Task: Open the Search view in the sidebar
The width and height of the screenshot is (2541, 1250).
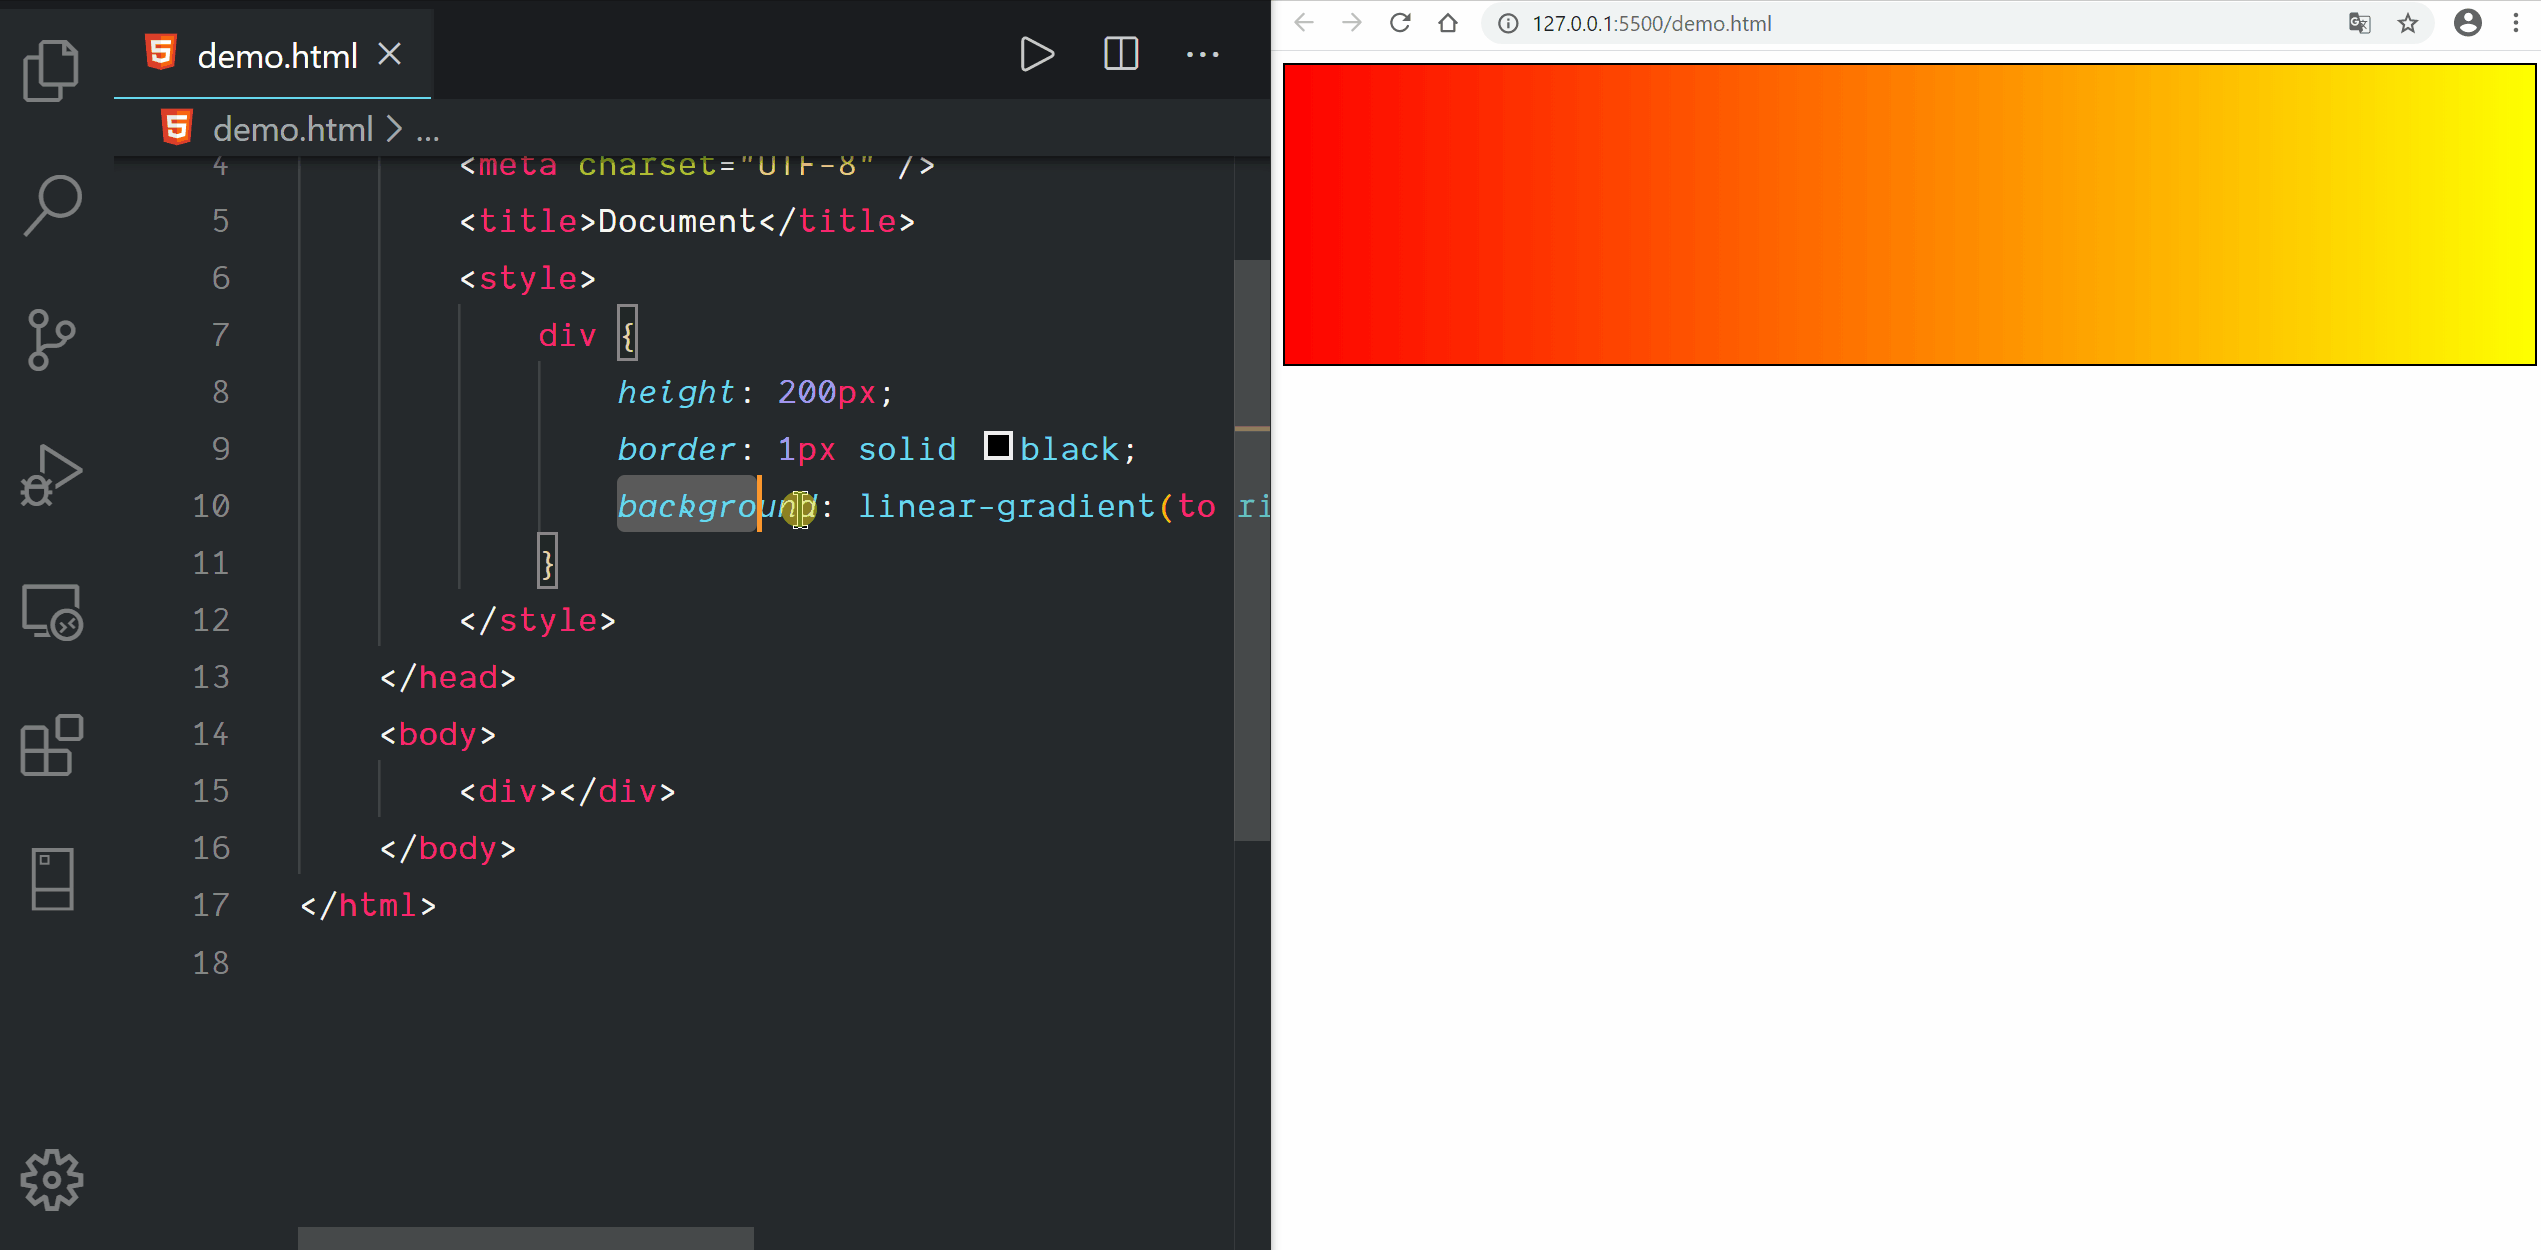Action: click(51, 205)
